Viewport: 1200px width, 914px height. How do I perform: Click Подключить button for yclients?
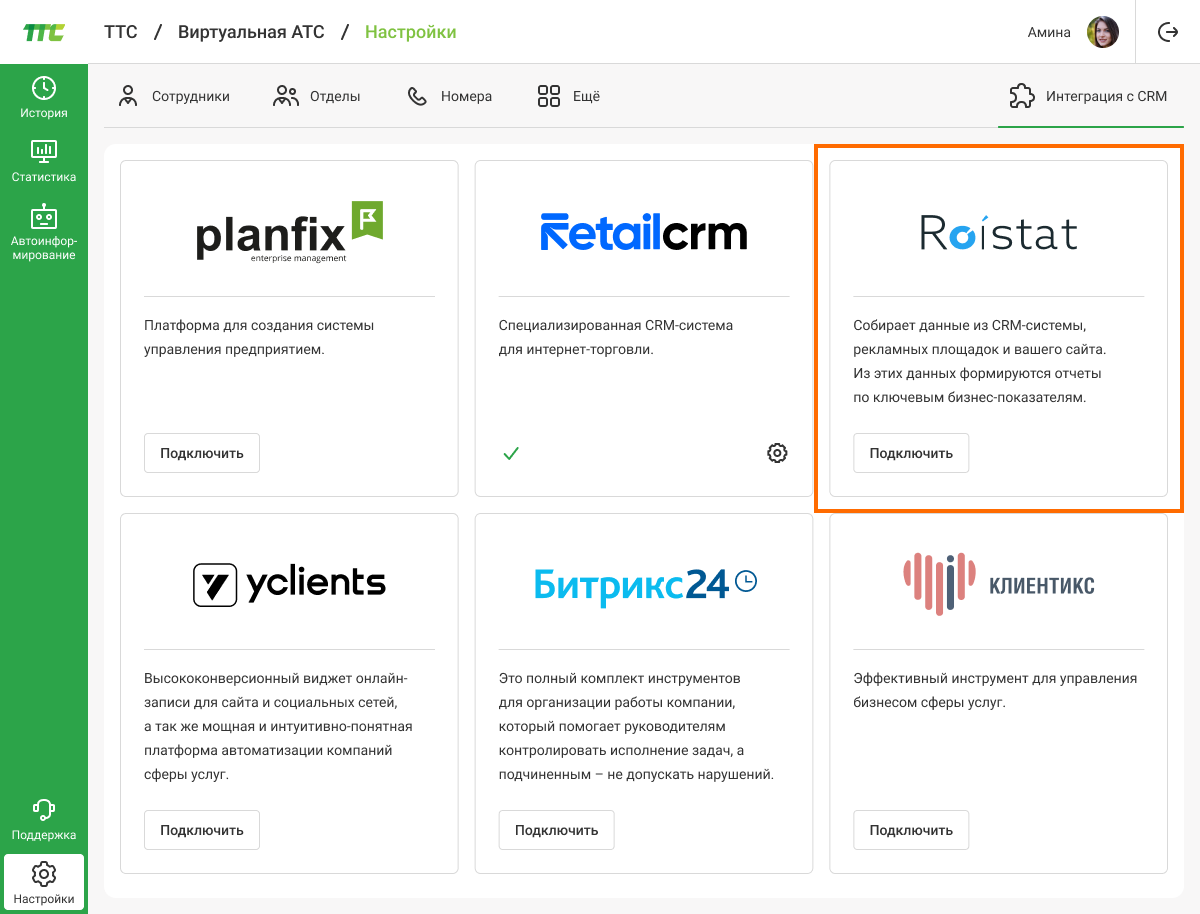pos(202,830)
